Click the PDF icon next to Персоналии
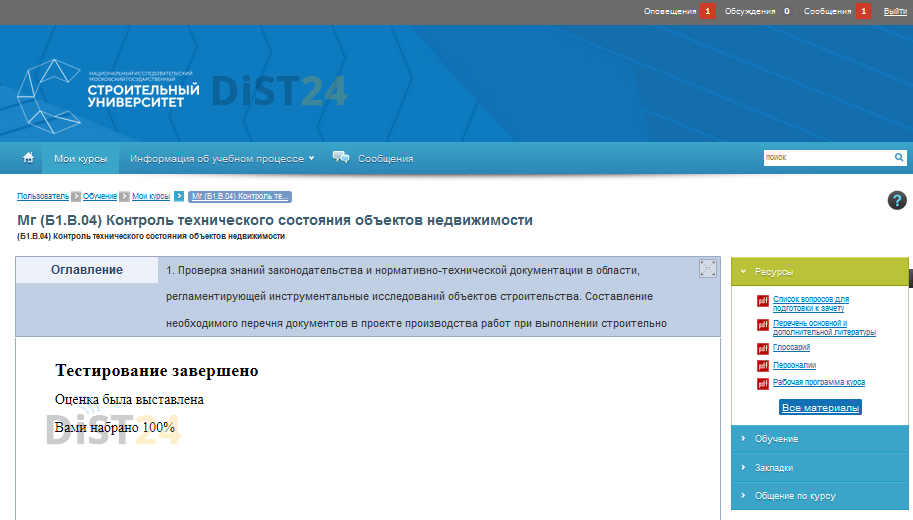Viewport: 913px width, 520px height. pos(763,366)
